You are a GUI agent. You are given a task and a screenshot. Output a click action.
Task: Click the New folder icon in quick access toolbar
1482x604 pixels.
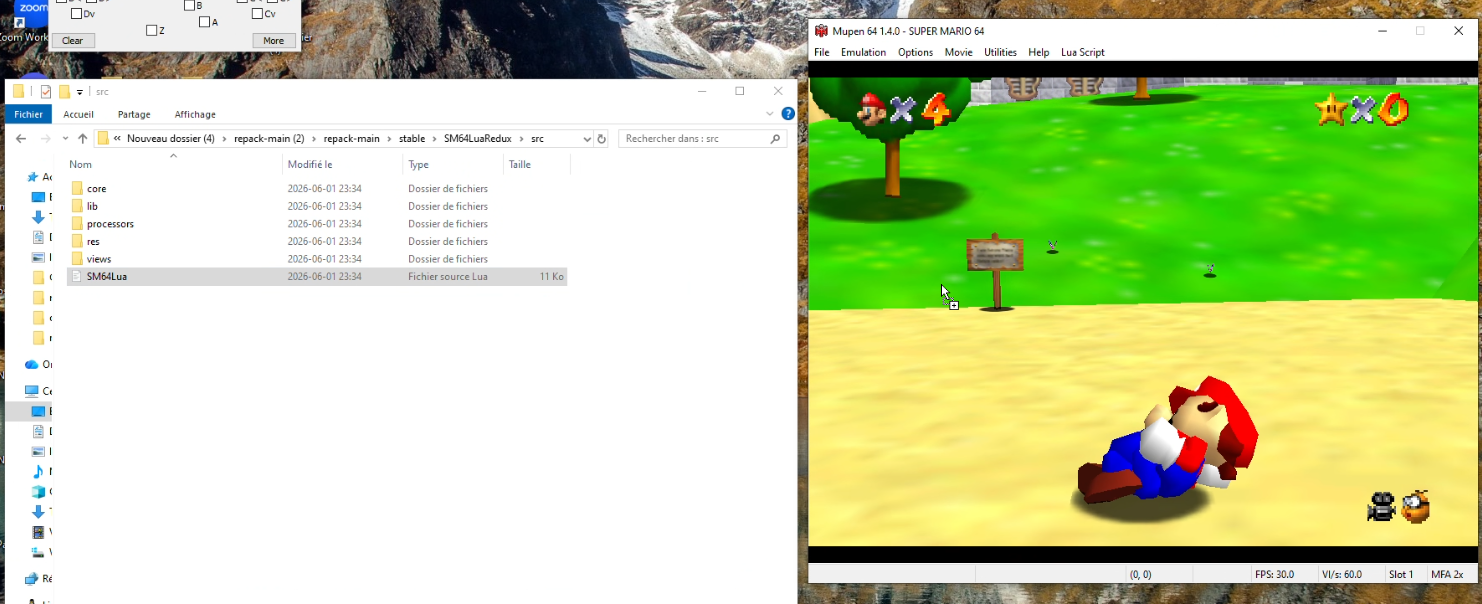click(x=64, y=91)
